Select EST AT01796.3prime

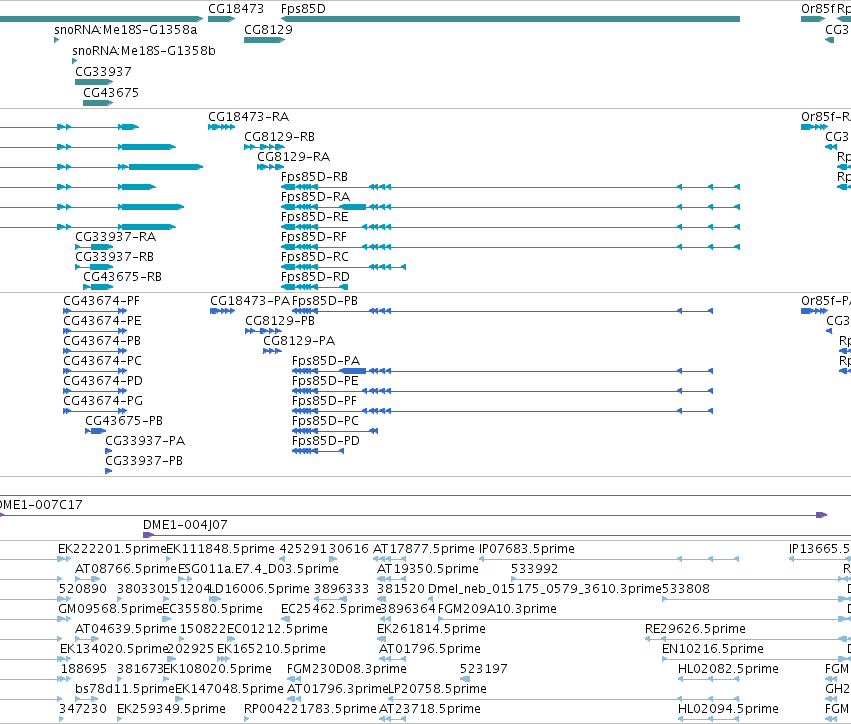338,689
